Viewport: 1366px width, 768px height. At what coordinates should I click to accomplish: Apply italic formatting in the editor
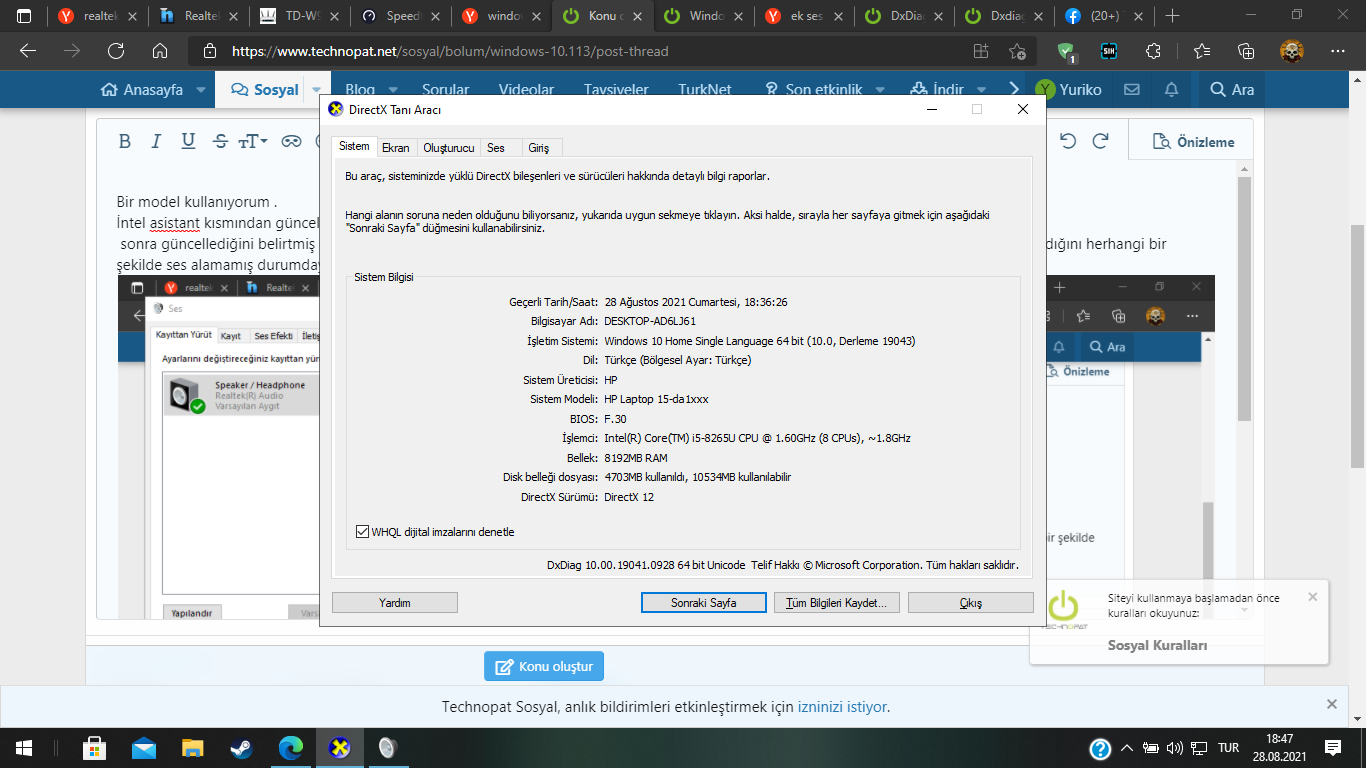coord(156,142)
